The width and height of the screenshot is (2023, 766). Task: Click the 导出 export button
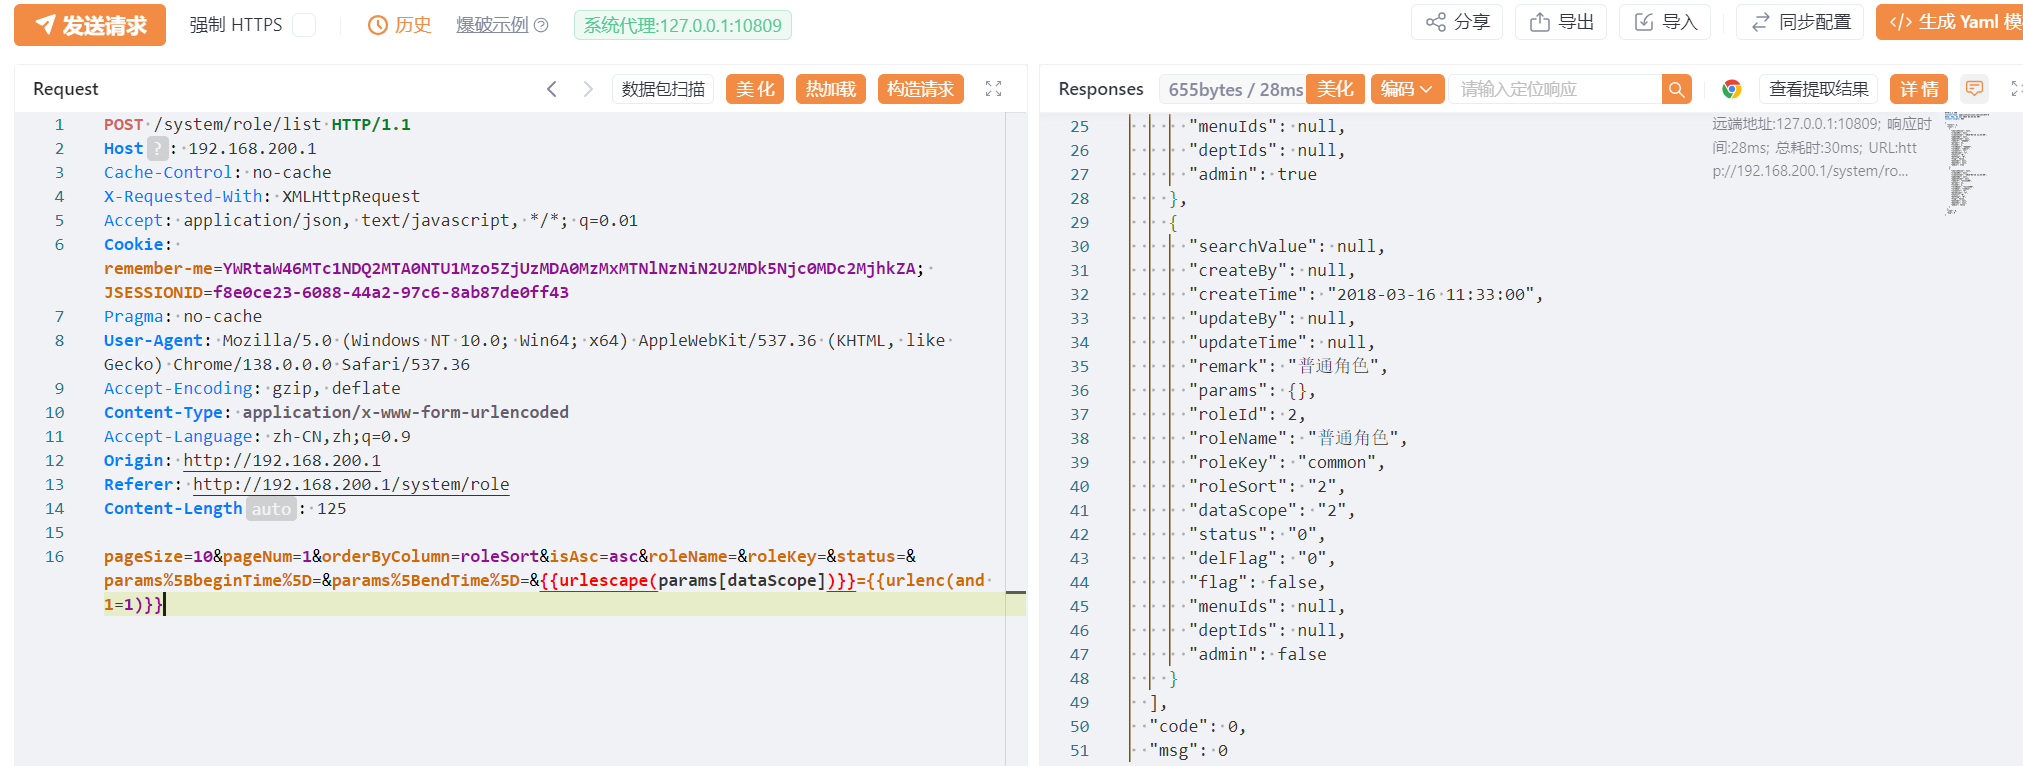point(1561,22)
